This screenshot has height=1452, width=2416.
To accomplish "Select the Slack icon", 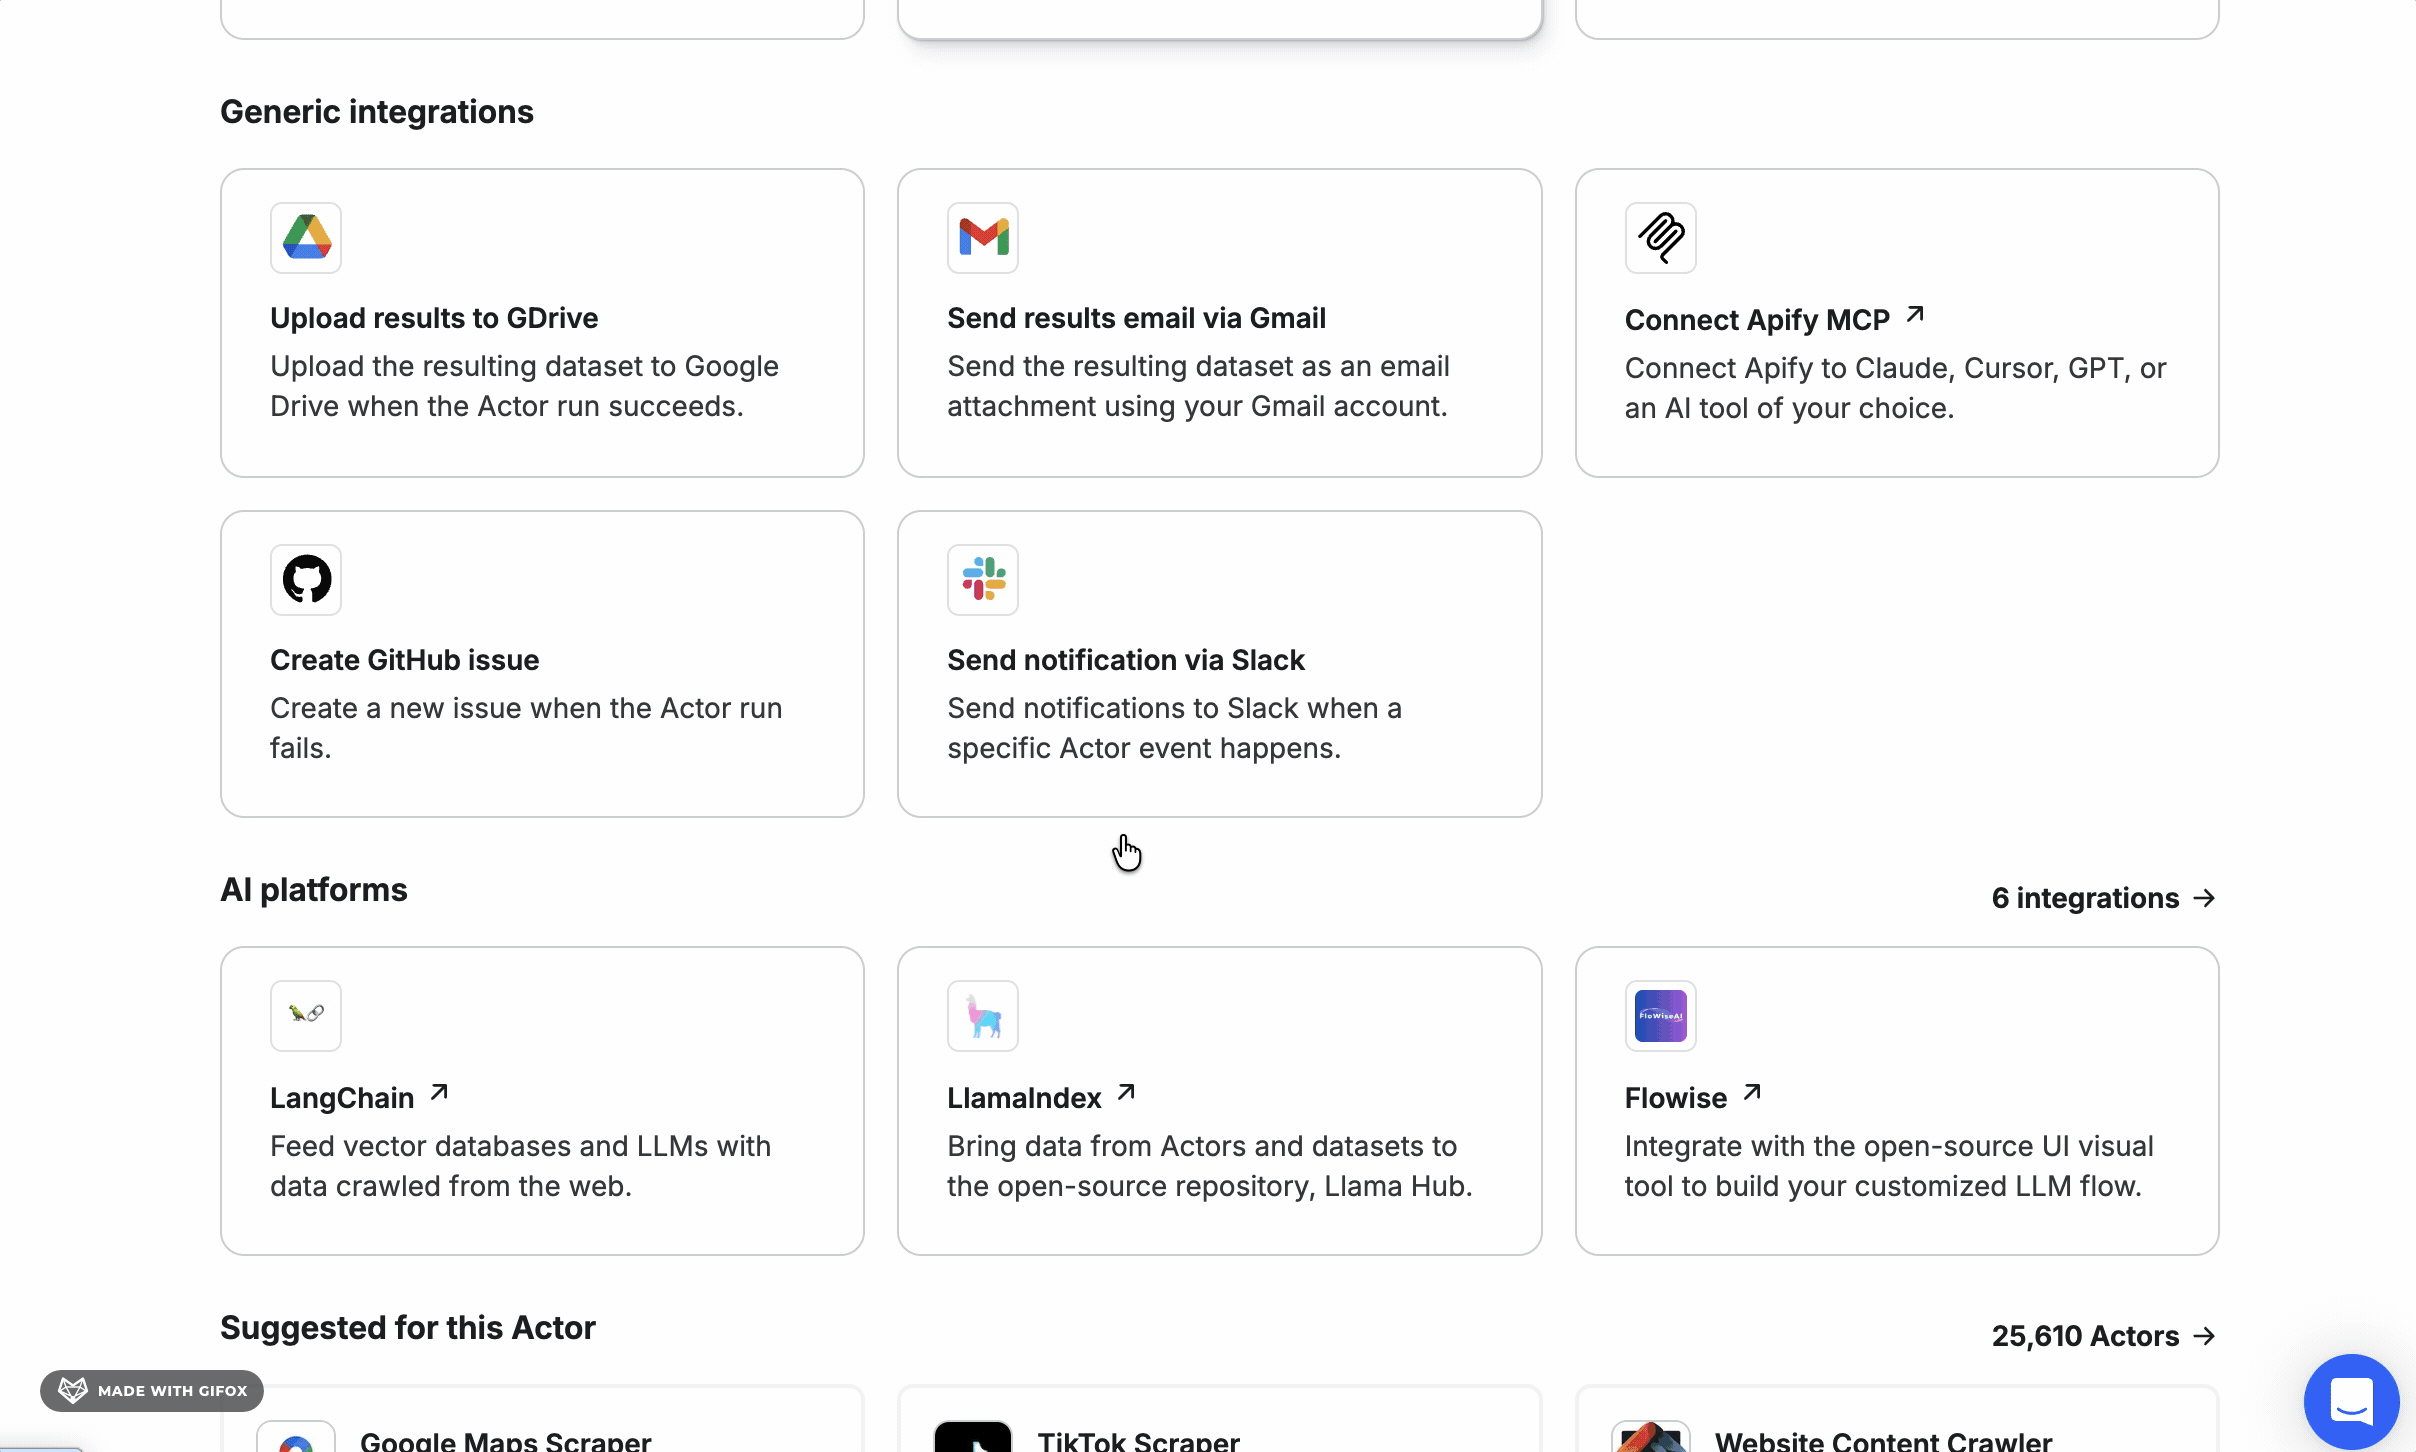I will [982, 579].
